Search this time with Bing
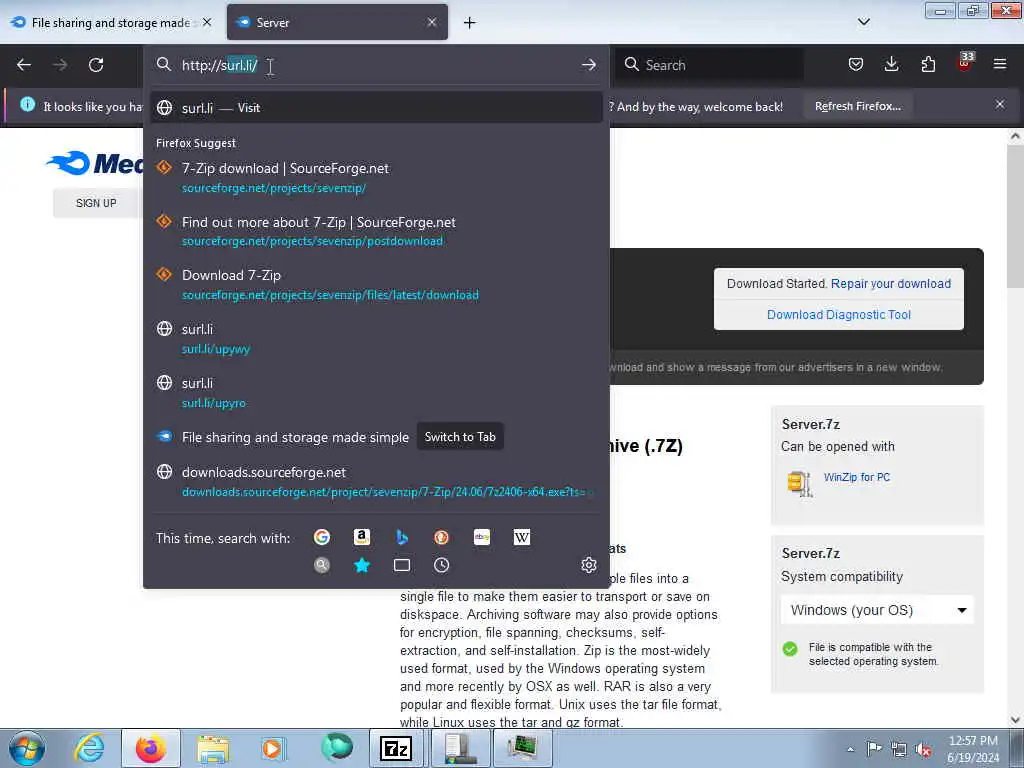Viewport: 1024px width, 768px height. tap(402, 537)
